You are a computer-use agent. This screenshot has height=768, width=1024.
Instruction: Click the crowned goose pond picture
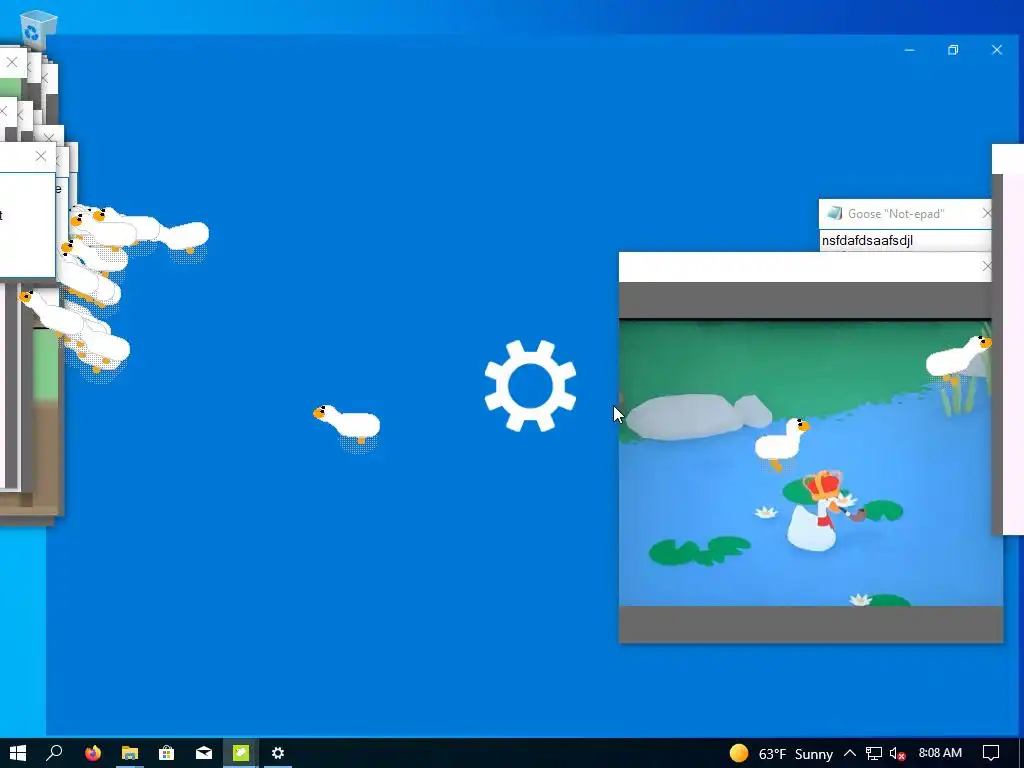810,462
